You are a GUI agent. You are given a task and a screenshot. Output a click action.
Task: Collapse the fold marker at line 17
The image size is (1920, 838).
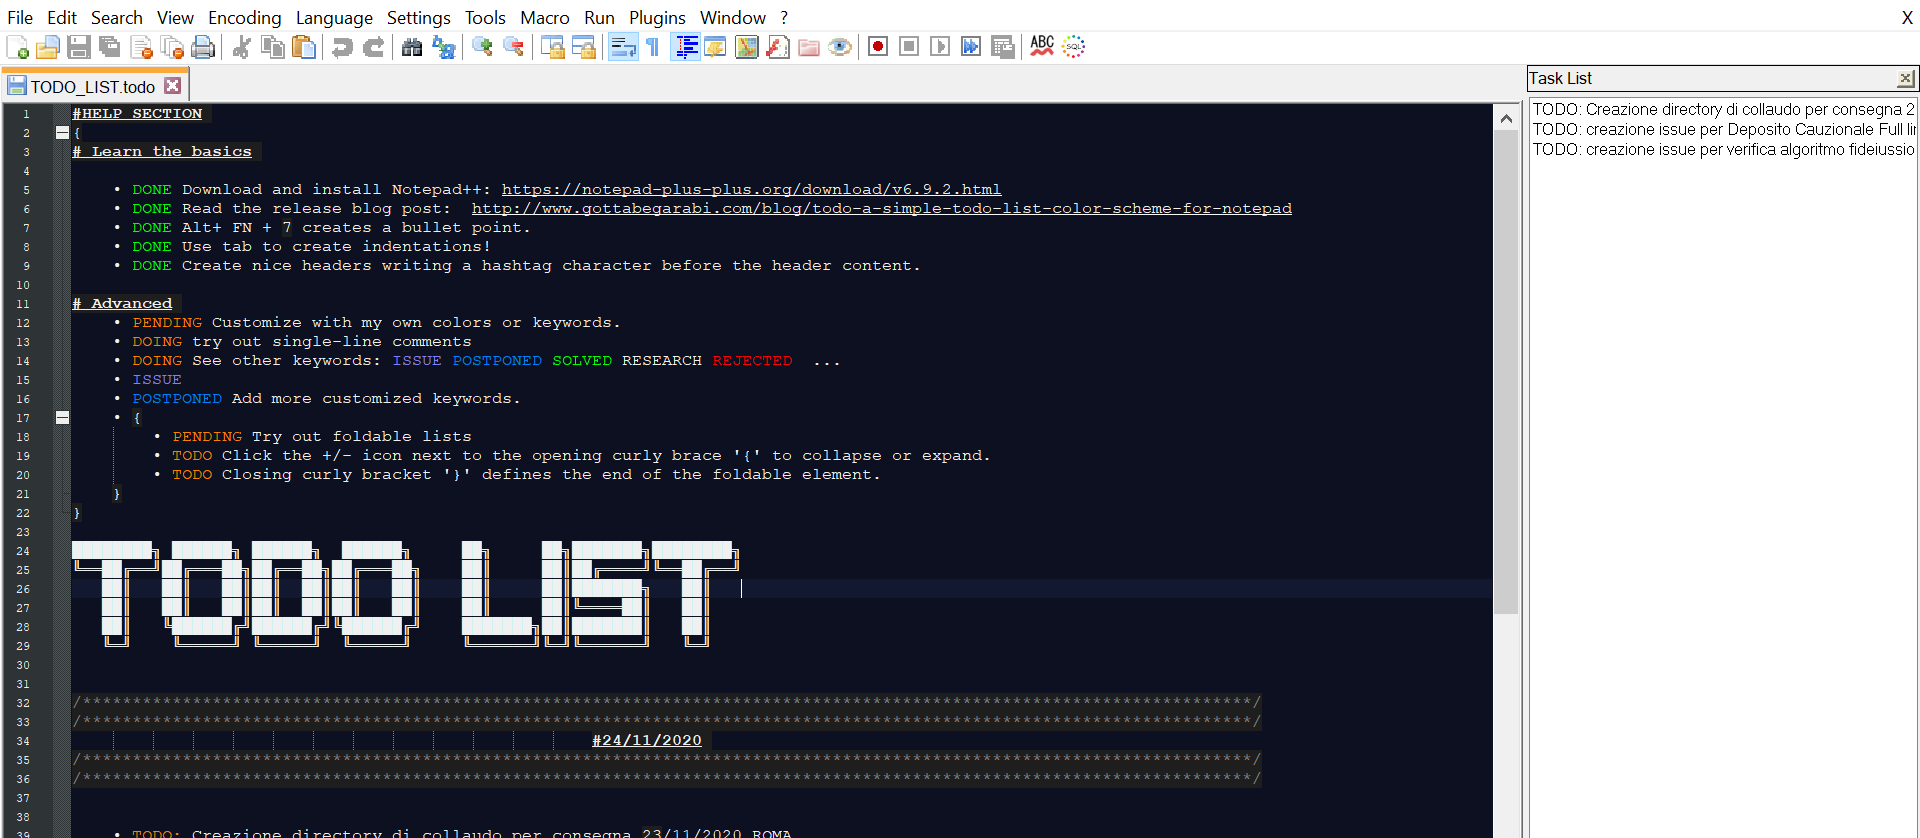click(x=62, y=417)
